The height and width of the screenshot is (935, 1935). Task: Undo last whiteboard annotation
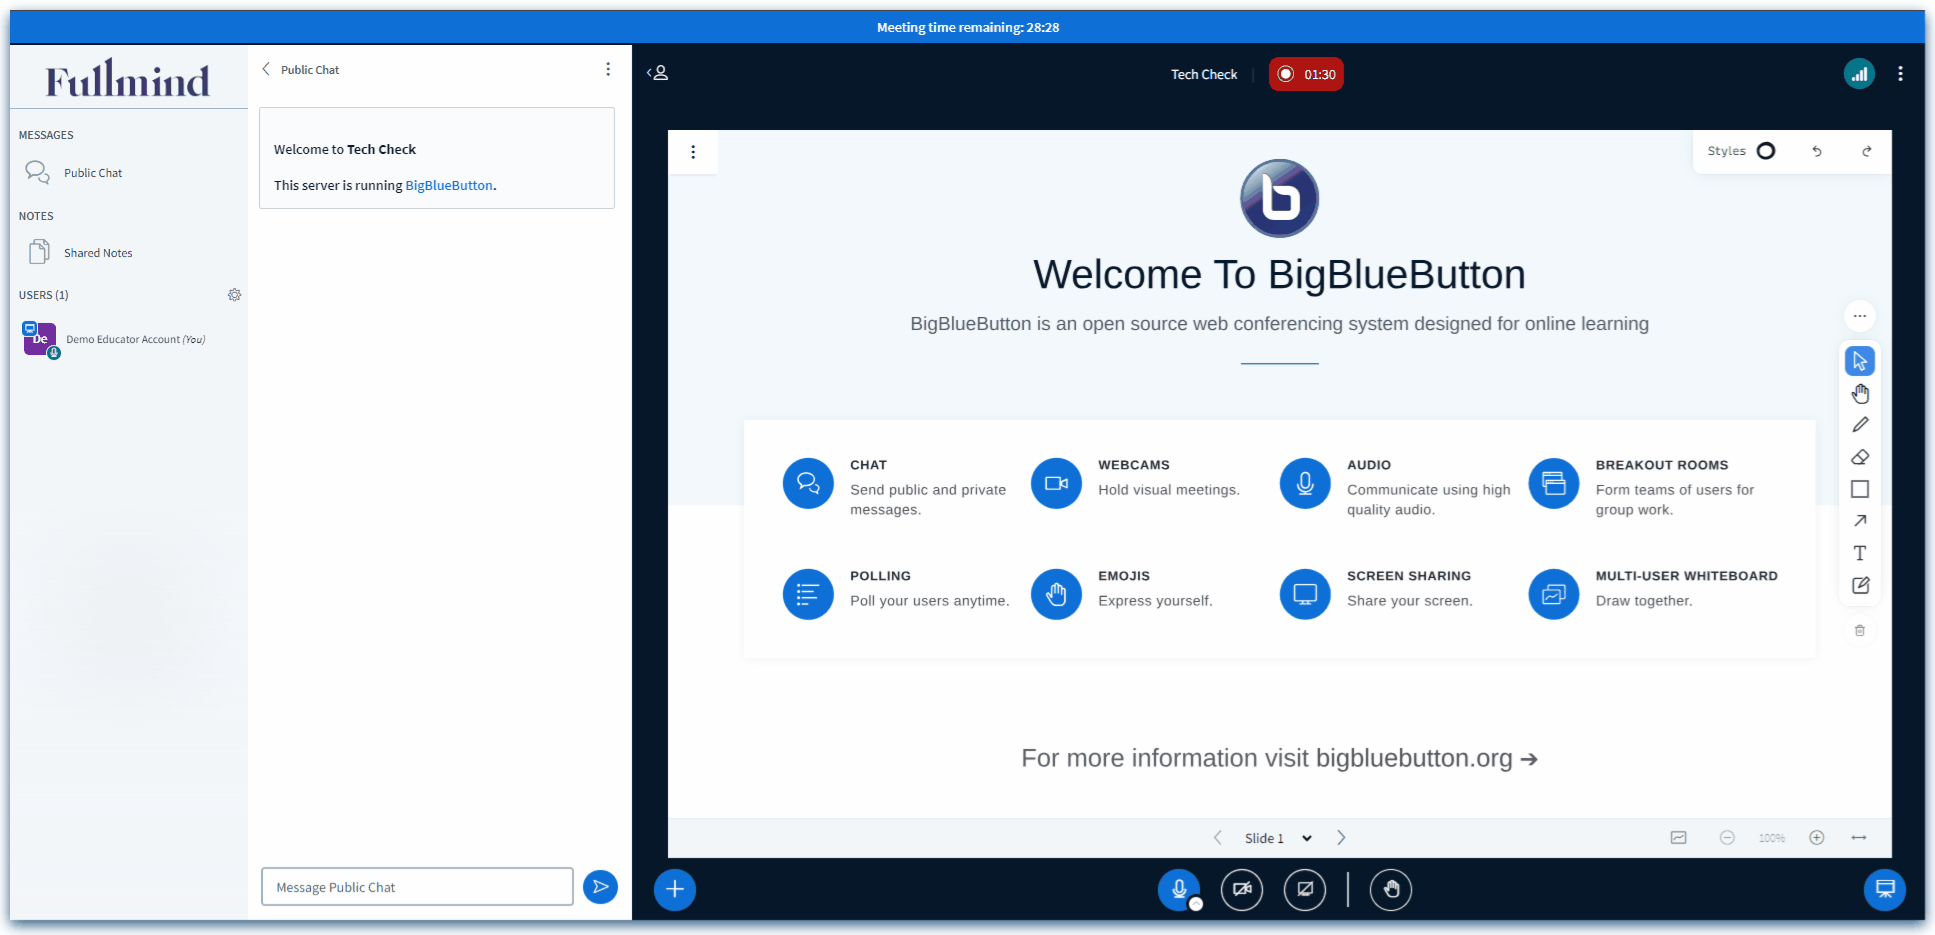coord(1816,151)
